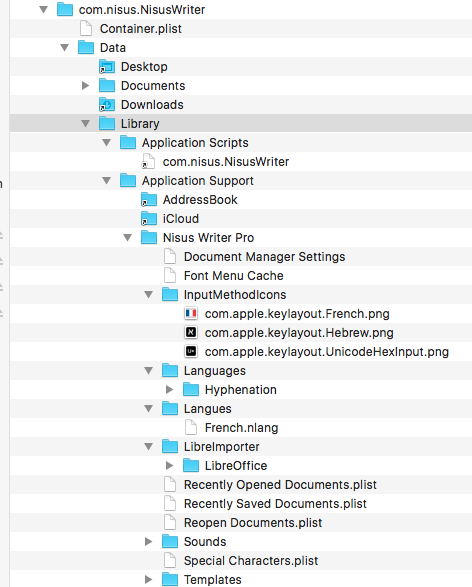Select the Container.plist file name
The height and width of the screenshot is (587, 472).
pos(141,29)
